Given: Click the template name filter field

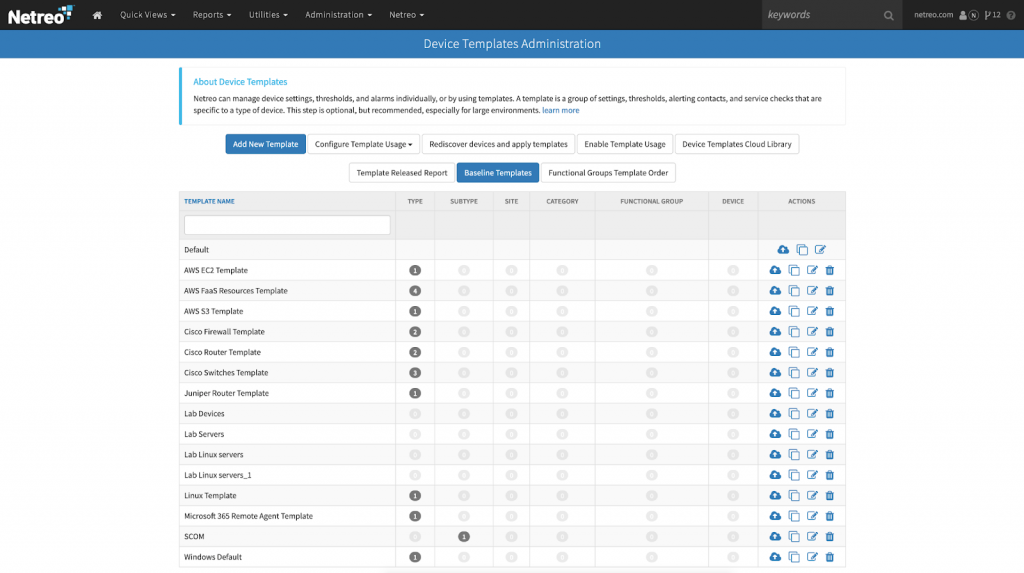Looking at the screenshot, I should pos(287,225).
